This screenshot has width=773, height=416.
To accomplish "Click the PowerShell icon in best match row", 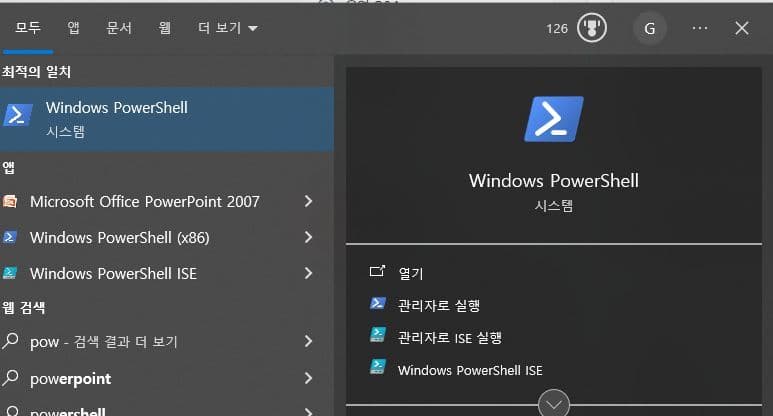I will (17, 115).
